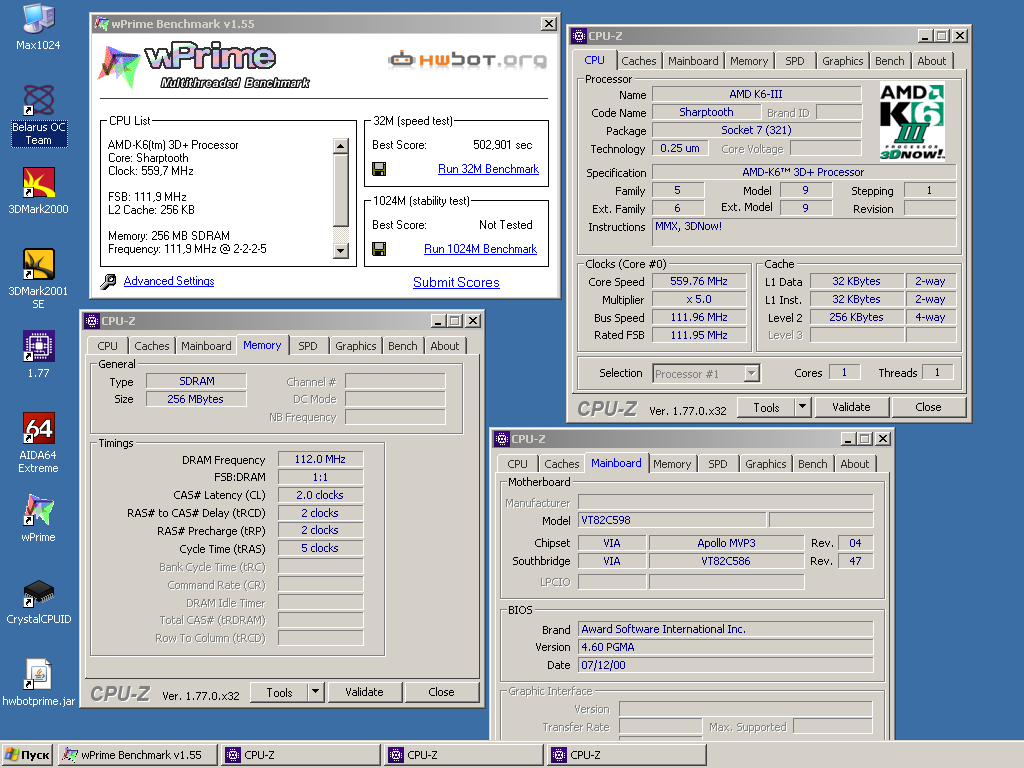Click the hwbot.org logo in wPrime
The image size is (1024, 768).
point(467,60)
